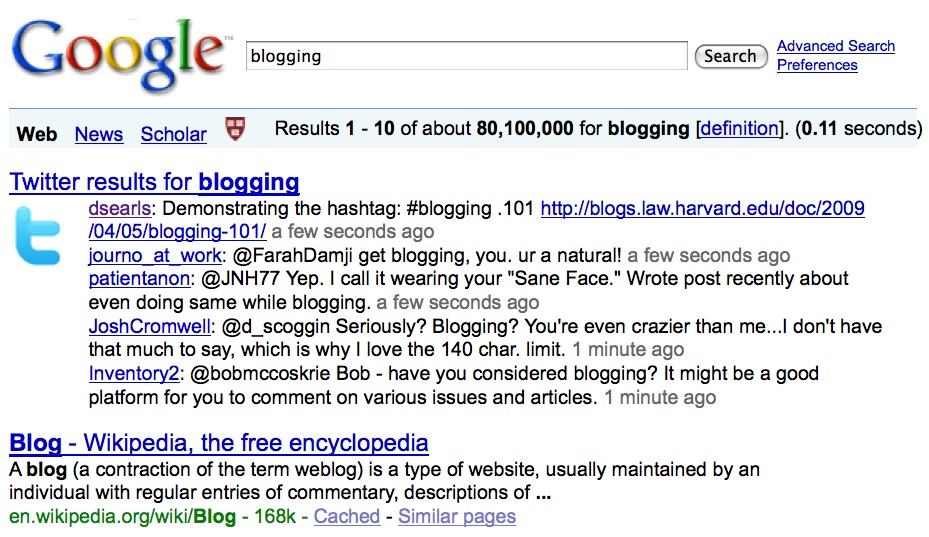Open the Blog - Wikipedia result title
929x537 pixels.
218,442
